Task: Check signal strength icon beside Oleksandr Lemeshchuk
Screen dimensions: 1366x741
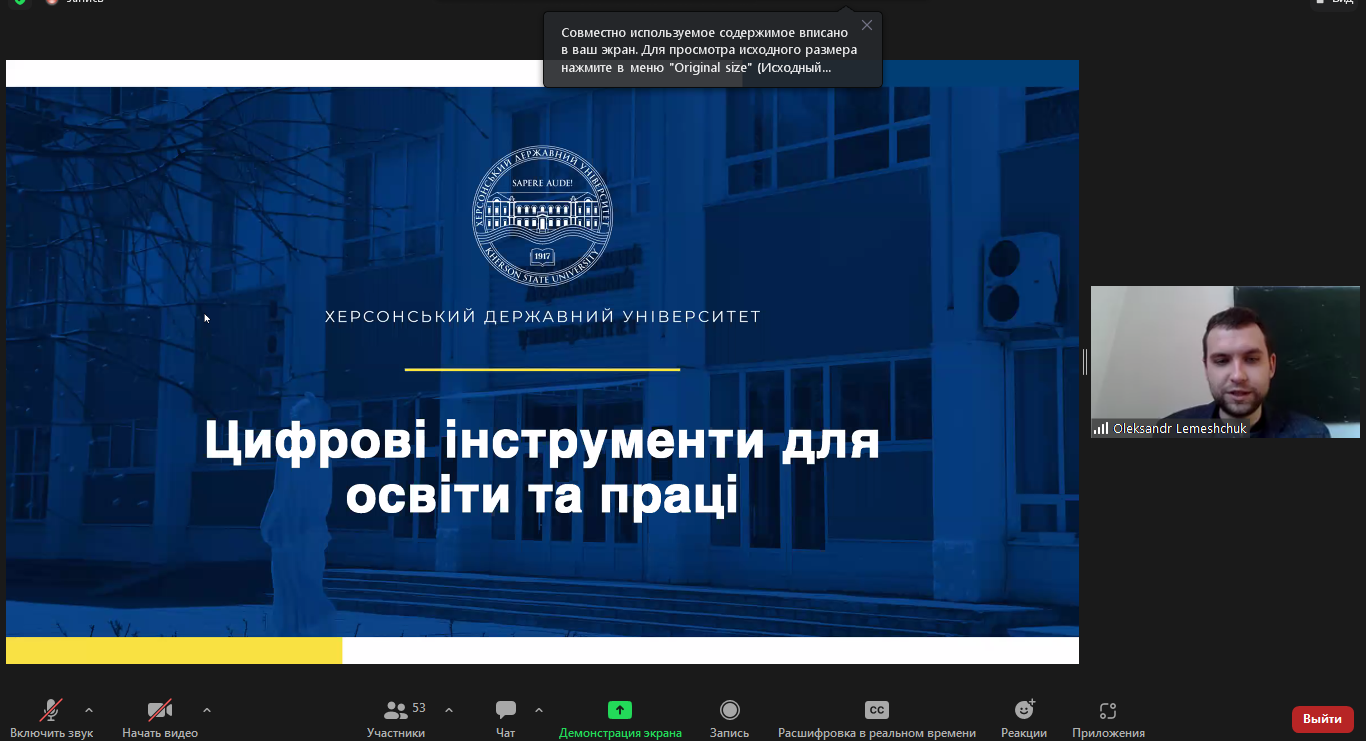Action: [x=1101, y=428]
